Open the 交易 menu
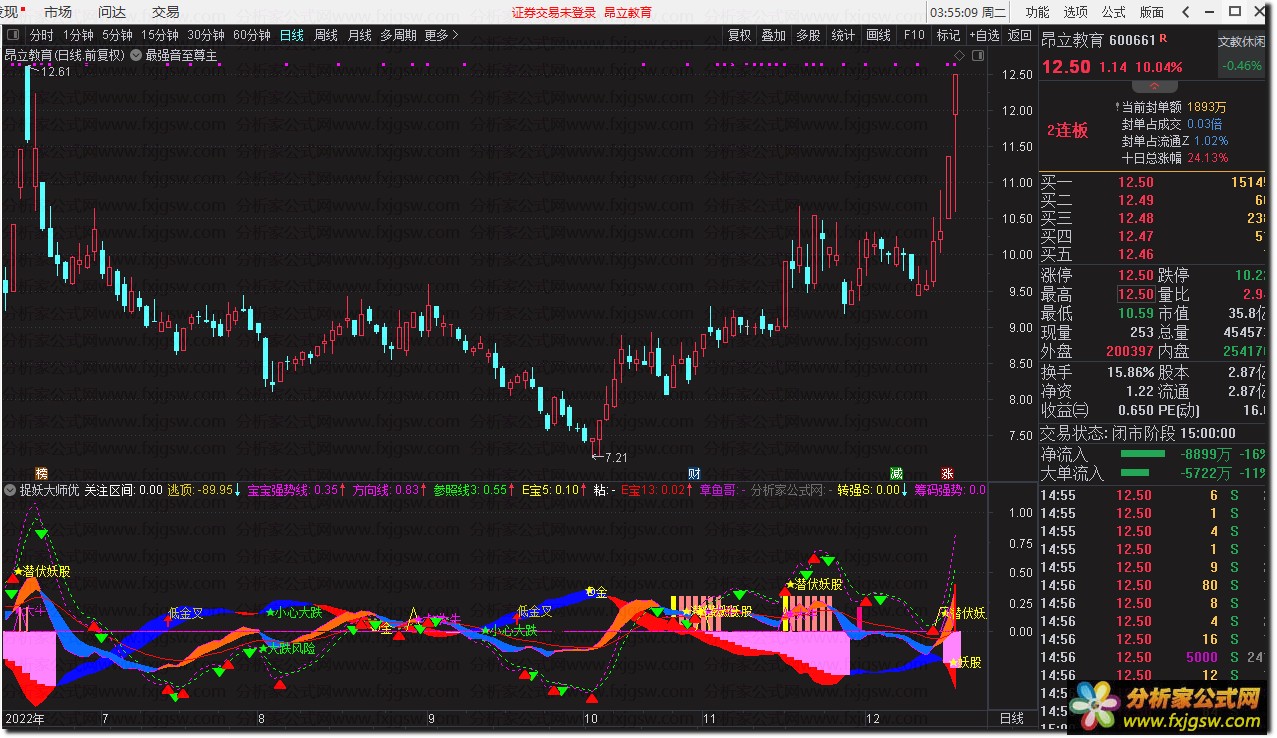1277x738 pixels. [166, 12]
